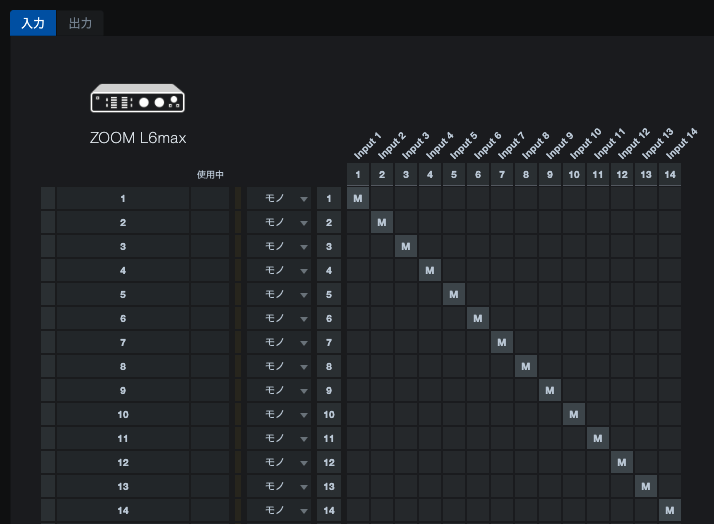Image resolution: width=714 pixels, height=524 pixels.
Task: Toggle the M routing cell for Input 1
Action: tap(358, 199)
